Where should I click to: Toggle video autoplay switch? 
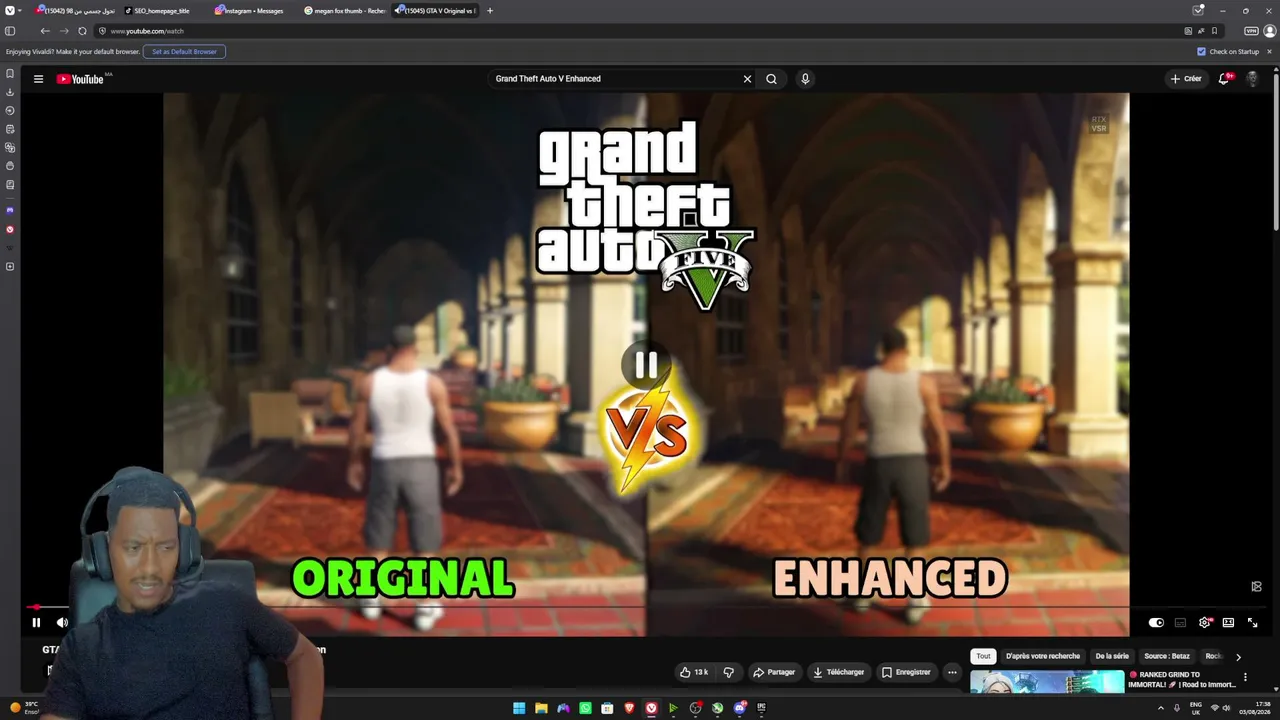click(1156, 622)
